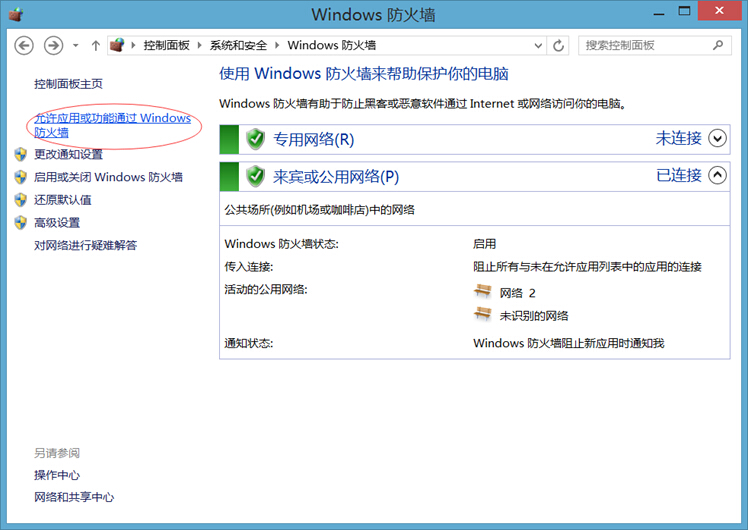
Task: Click Windows 防火墙 breadcrumb segment
Action: 332,45
